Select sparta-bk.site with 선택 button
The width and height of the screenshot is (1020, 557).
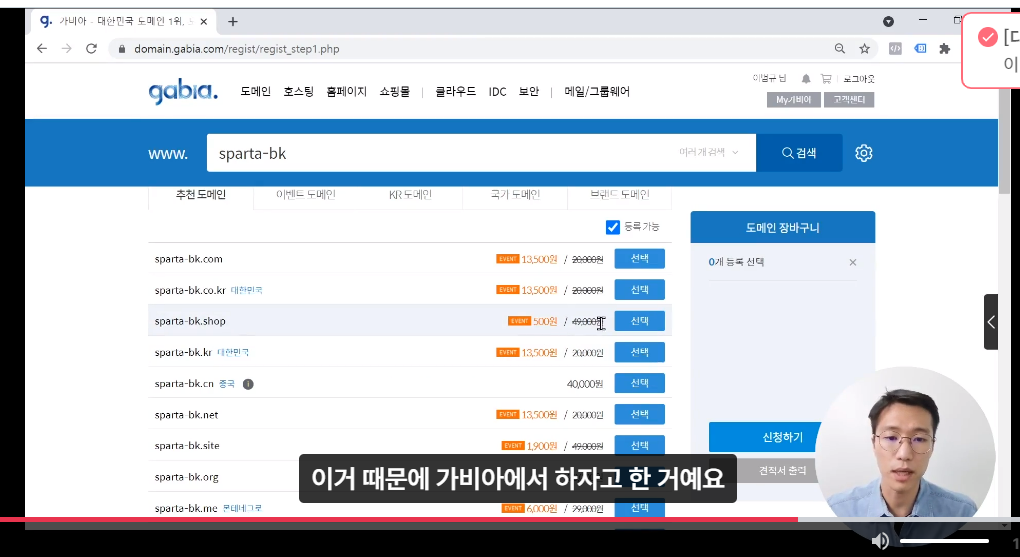[639, 445]
